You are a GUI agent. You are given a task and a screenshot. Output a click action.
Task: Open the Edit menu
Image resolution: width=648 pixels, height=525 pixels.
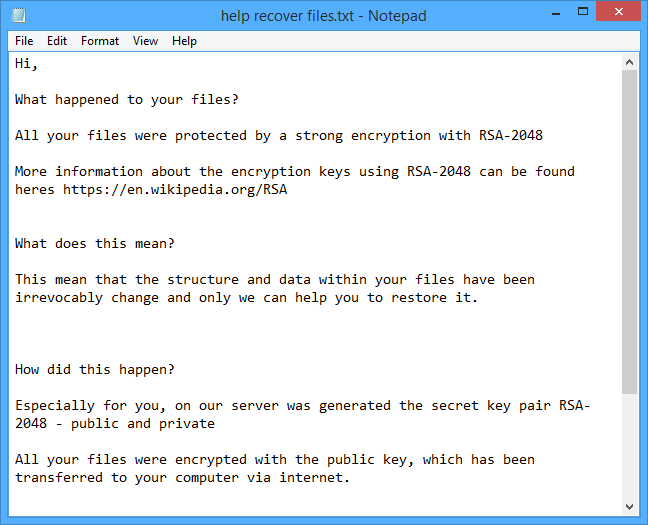pyautogui.click(x=57, y=41)
